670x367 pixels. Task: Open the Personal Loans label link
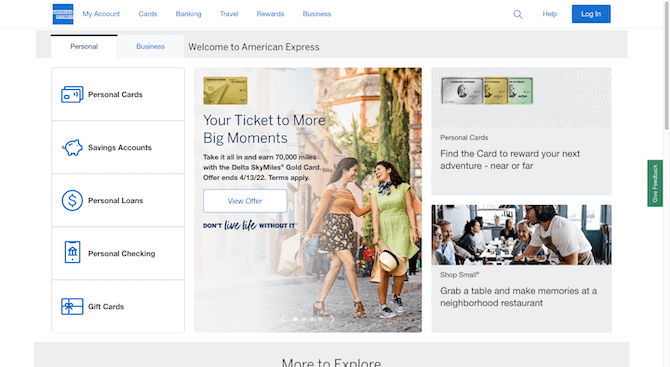(115, 200)
